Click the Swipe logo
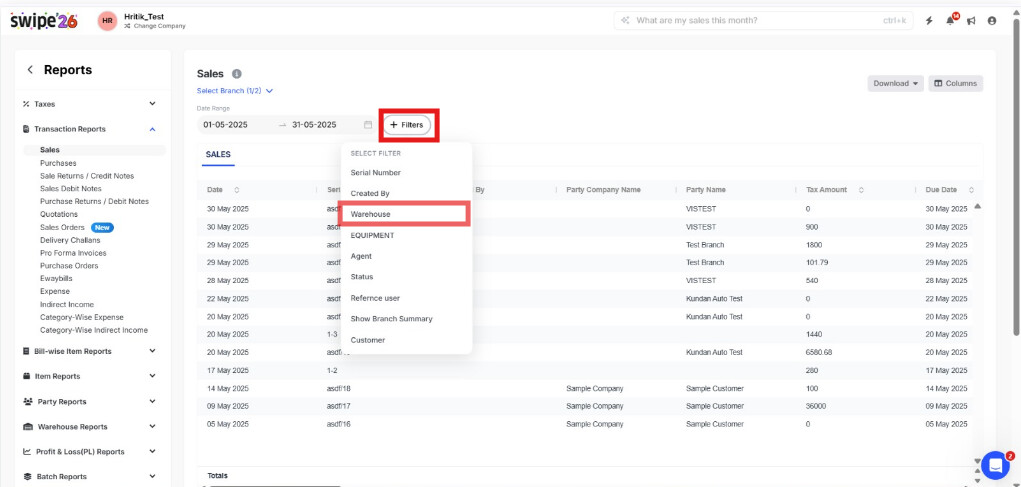Viewport: 1021px width, 487px height. point(44,21)
